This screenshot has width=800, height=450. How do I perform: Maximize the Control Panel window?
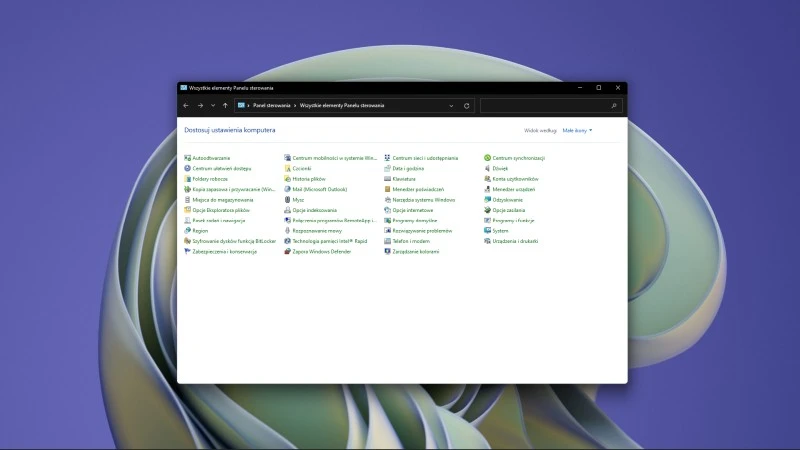(x=599, y=88)
